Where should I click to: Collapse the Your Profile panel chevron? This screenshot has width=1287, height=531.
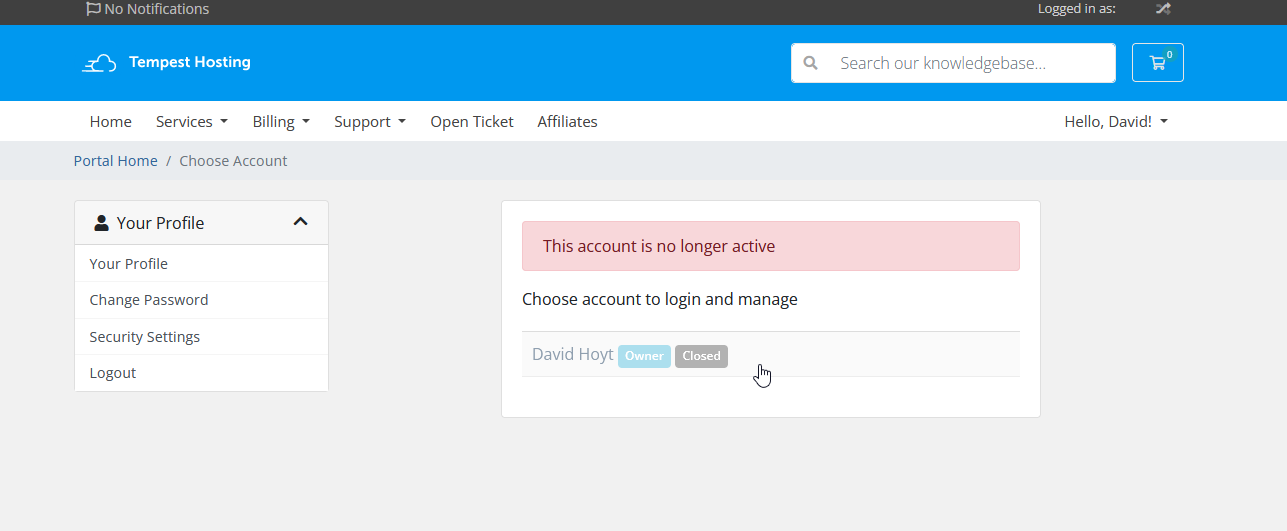(300, 222)
